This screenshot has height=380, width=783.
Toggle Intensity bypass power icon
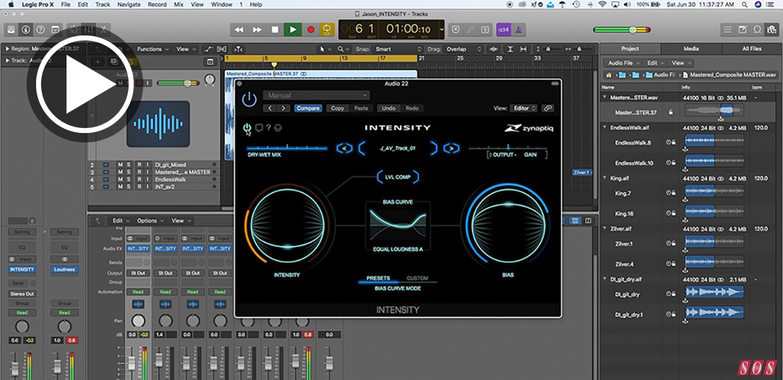coord(247,128)
